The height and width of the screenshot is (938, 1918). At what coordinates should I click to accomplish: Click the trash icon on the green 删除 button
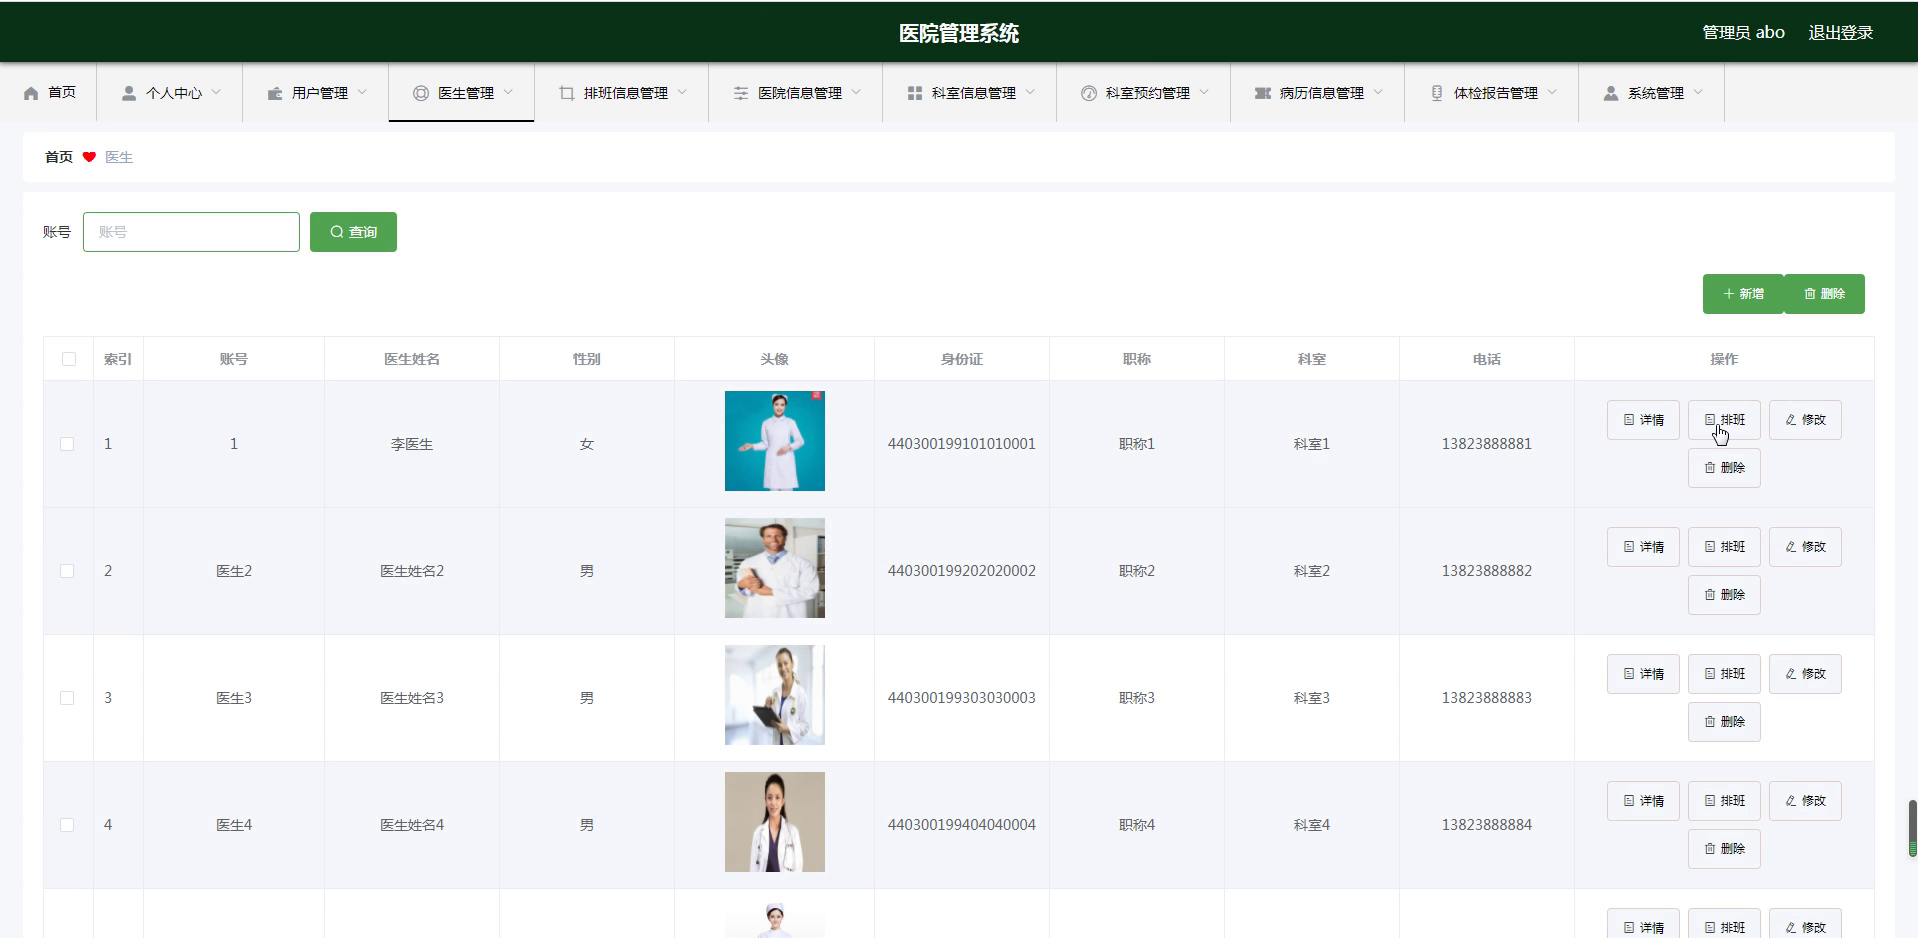[1810, 294]
